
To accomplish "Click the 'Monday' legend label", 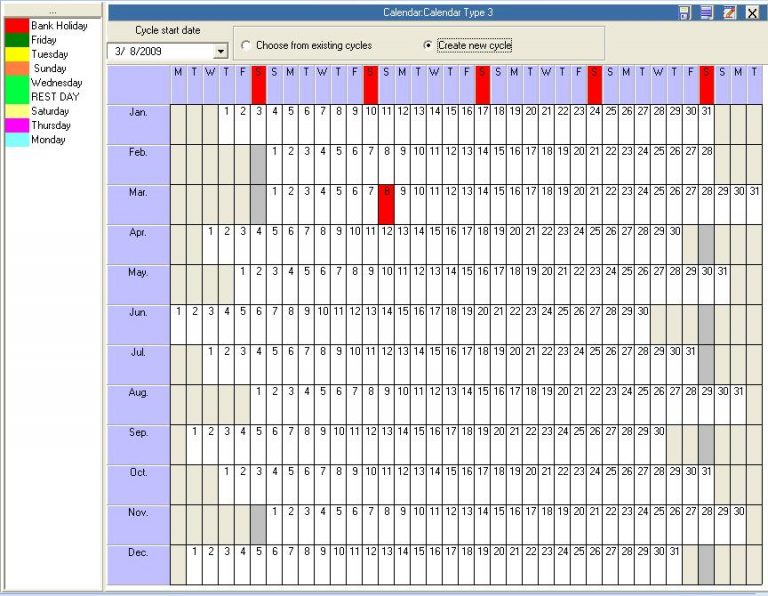I will coord(48,139).
